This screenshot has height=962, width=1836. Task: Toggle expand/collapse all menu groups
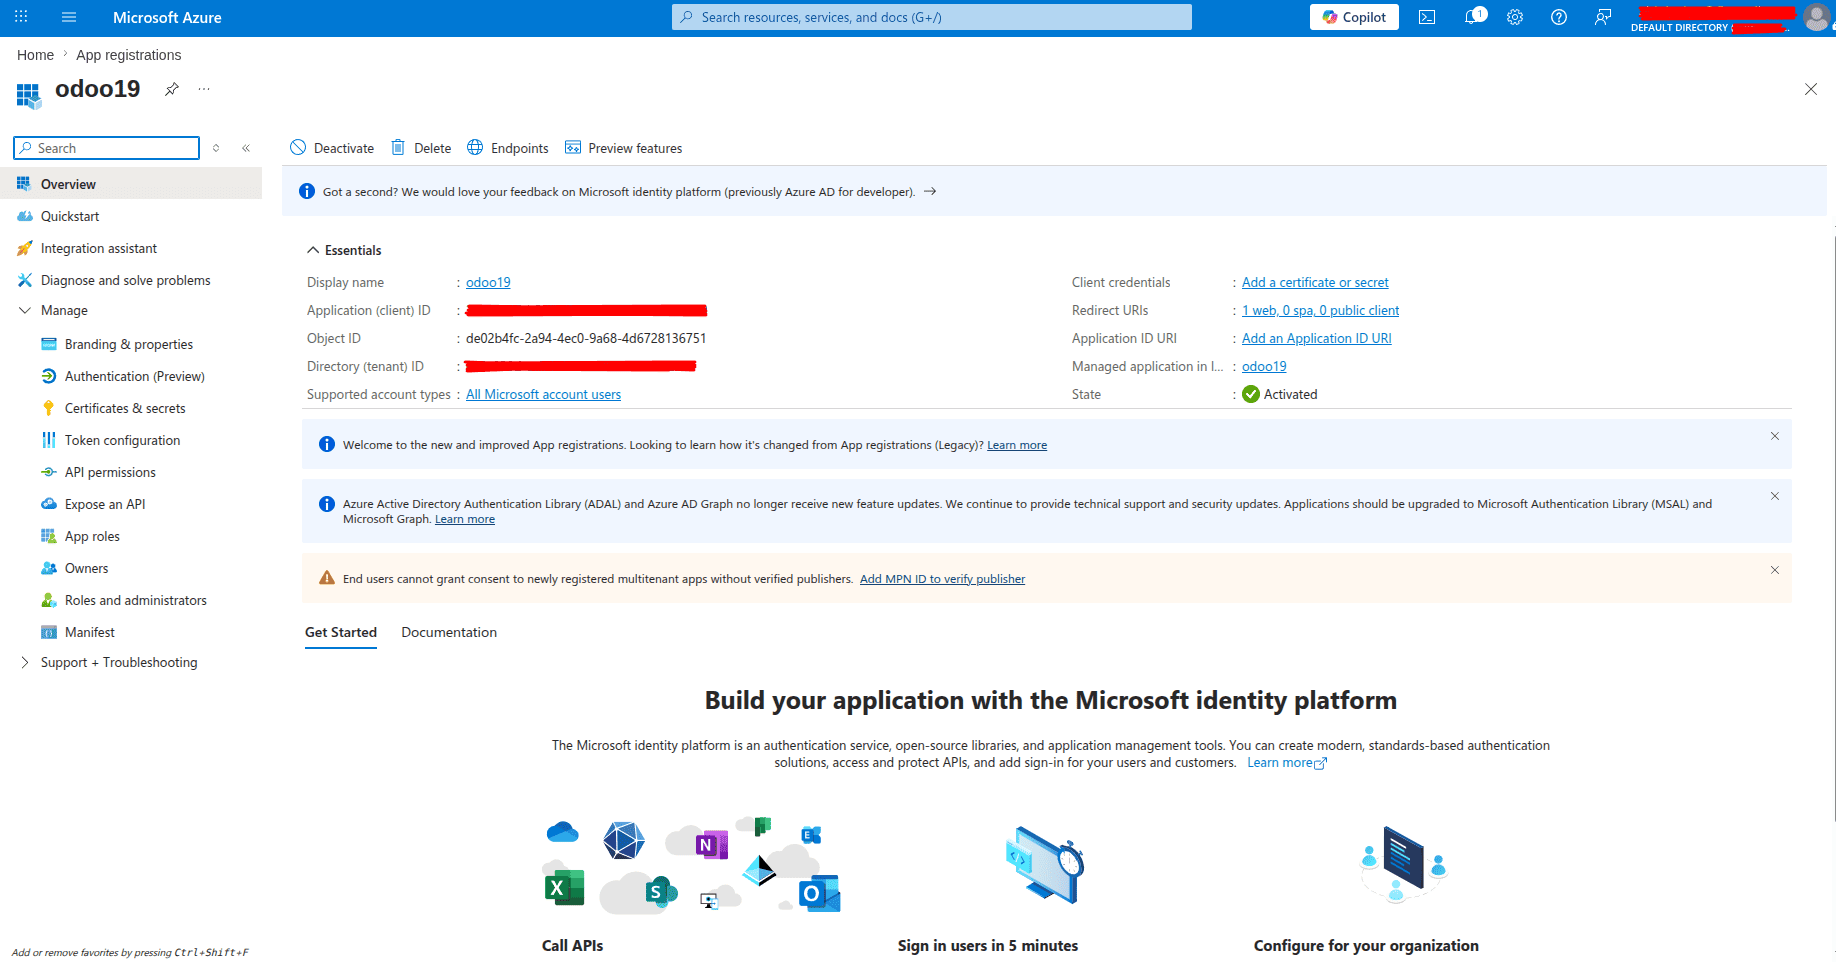216,148
